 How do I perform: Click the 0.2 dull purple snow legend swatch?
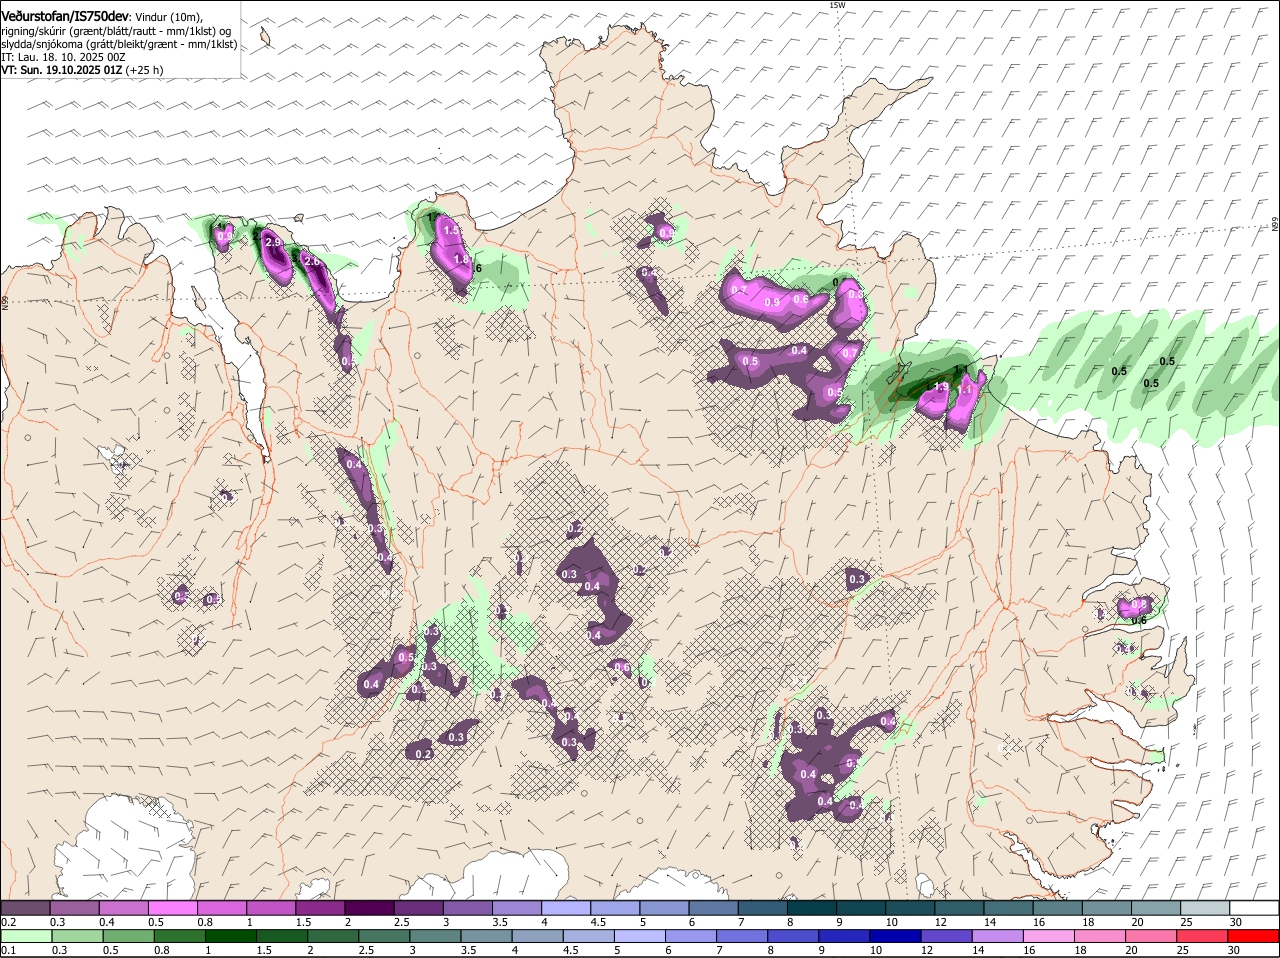25,907
